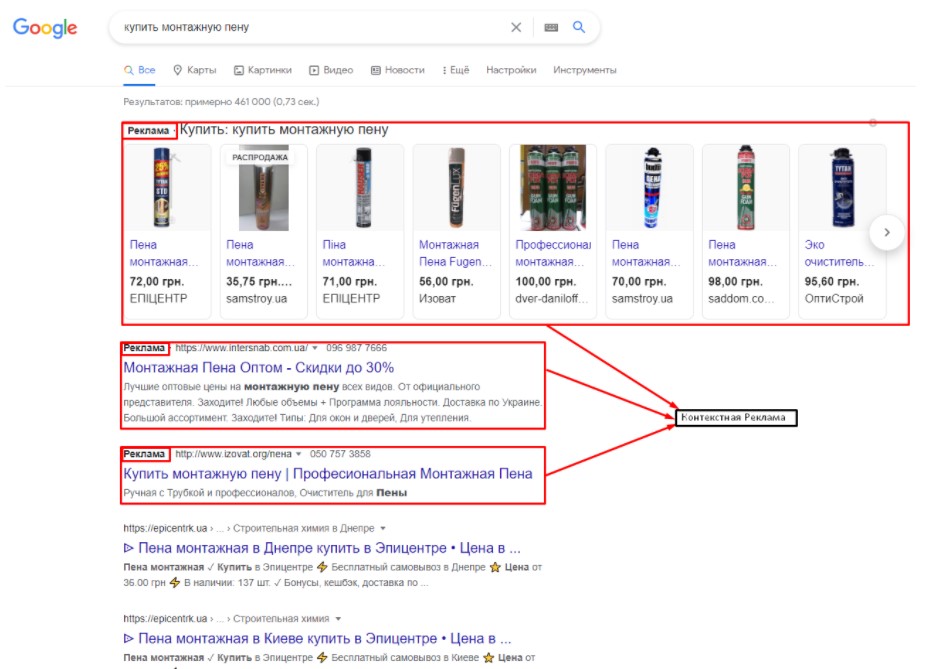
Task: Expand Строительная химия в Днепре dropdown arrow
Action: [383, 528]
